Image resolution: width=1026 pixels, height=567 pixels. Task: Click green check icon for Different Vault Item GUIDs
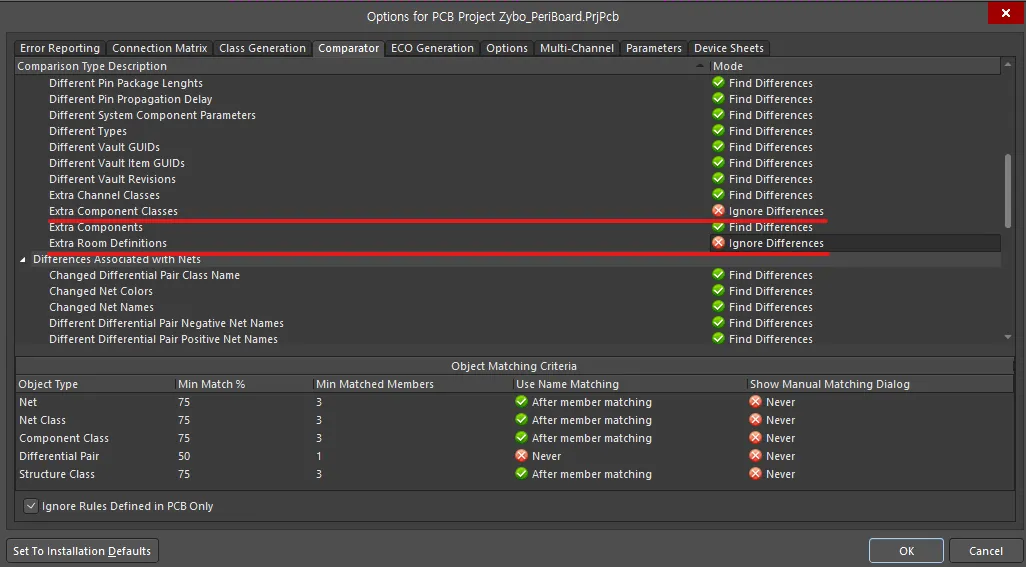click(718, 162)
